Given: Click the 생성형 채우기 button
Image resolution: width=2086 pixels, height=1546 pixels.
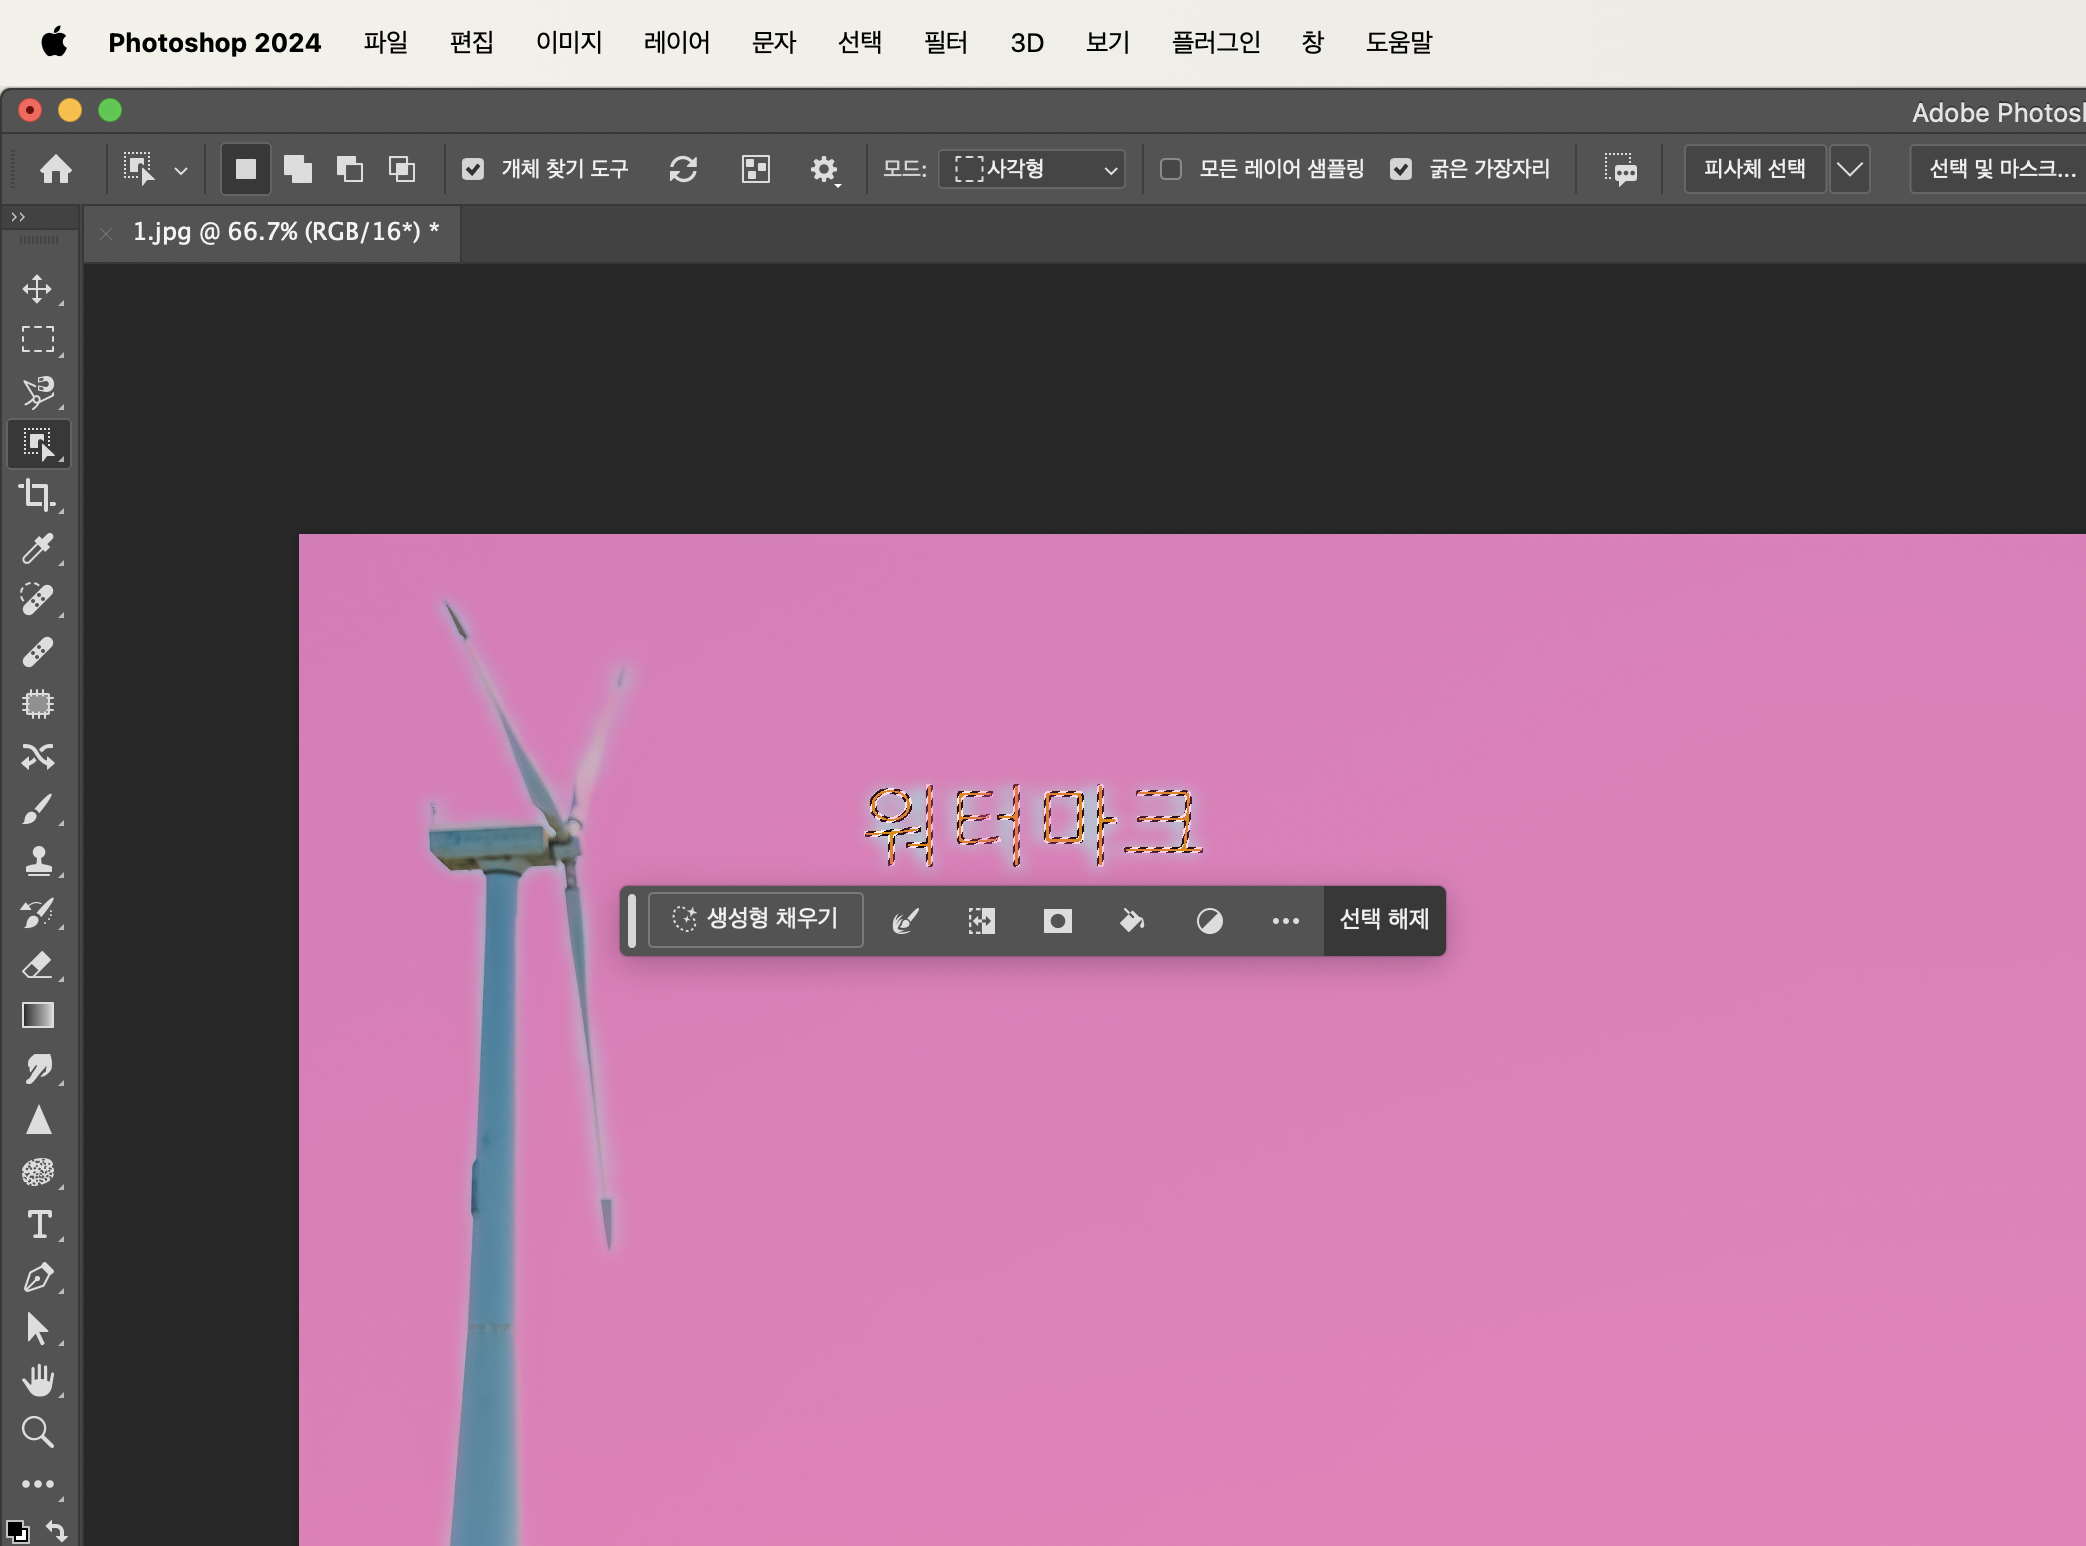Looking at the screenshot, I should (756, 919).
